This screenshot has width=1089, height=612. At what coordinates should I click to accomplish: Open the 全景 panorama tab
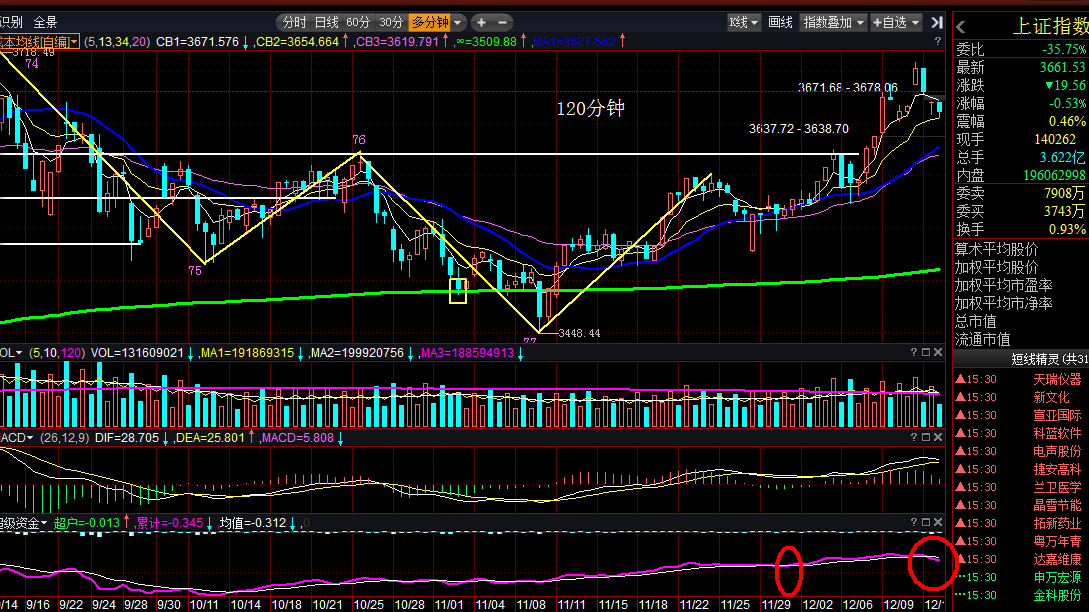45,22
